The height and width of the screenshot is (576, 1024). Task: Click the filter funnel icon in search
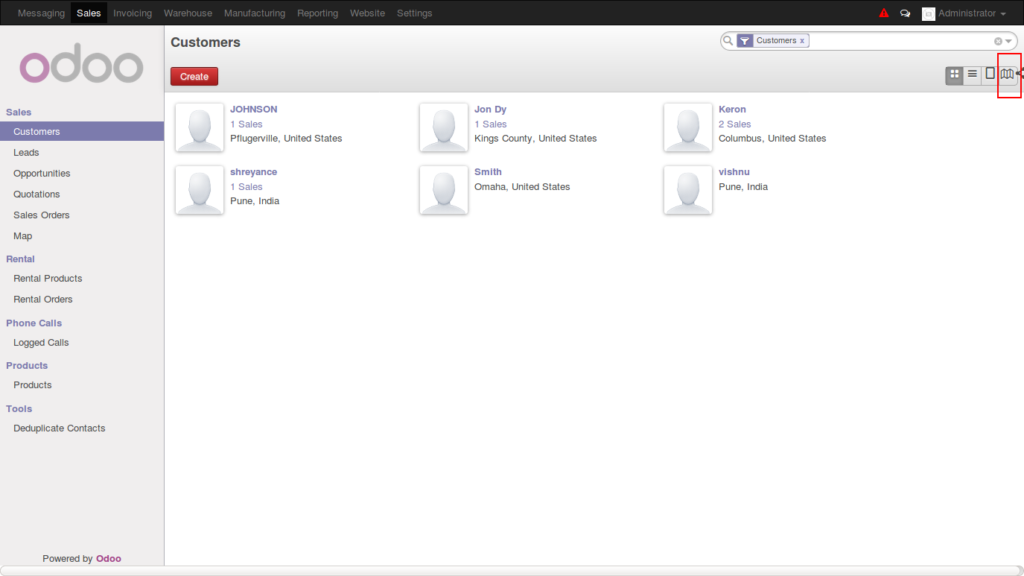(x=745, y=41)
